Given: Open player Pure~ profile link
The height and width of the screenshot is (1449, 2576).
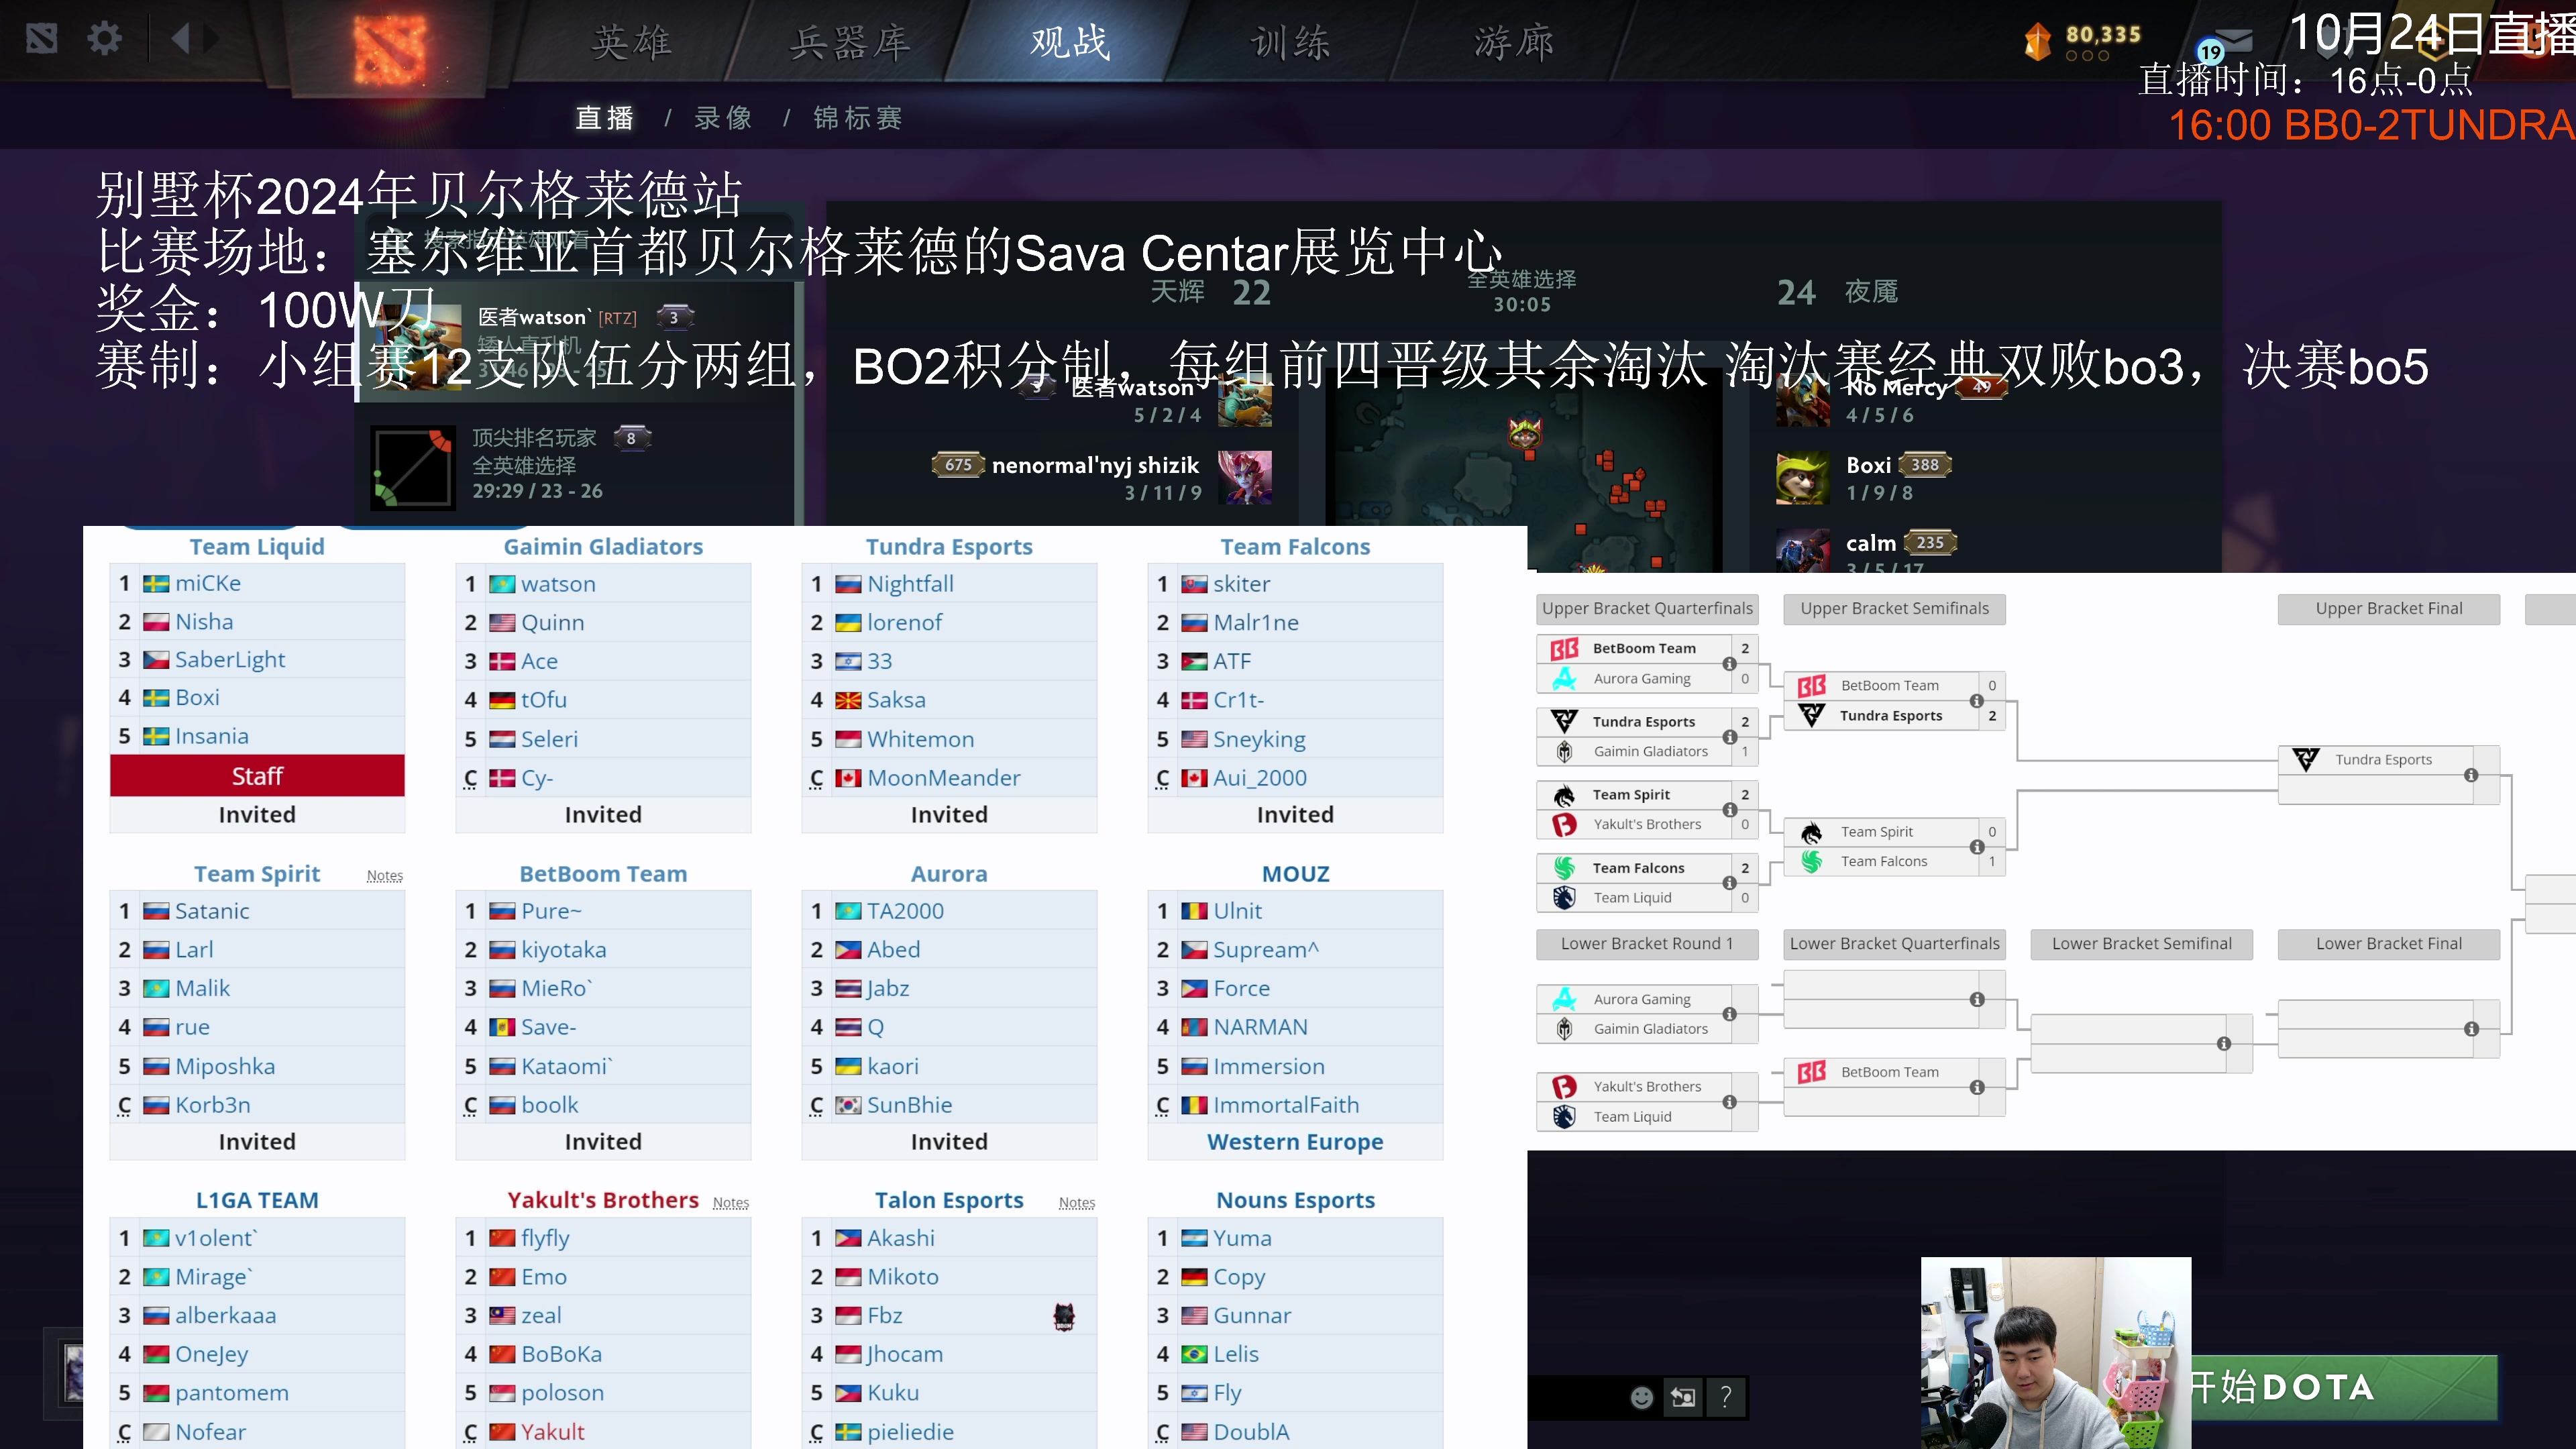Looking at the screenshot, I should (x=551, y=911).
